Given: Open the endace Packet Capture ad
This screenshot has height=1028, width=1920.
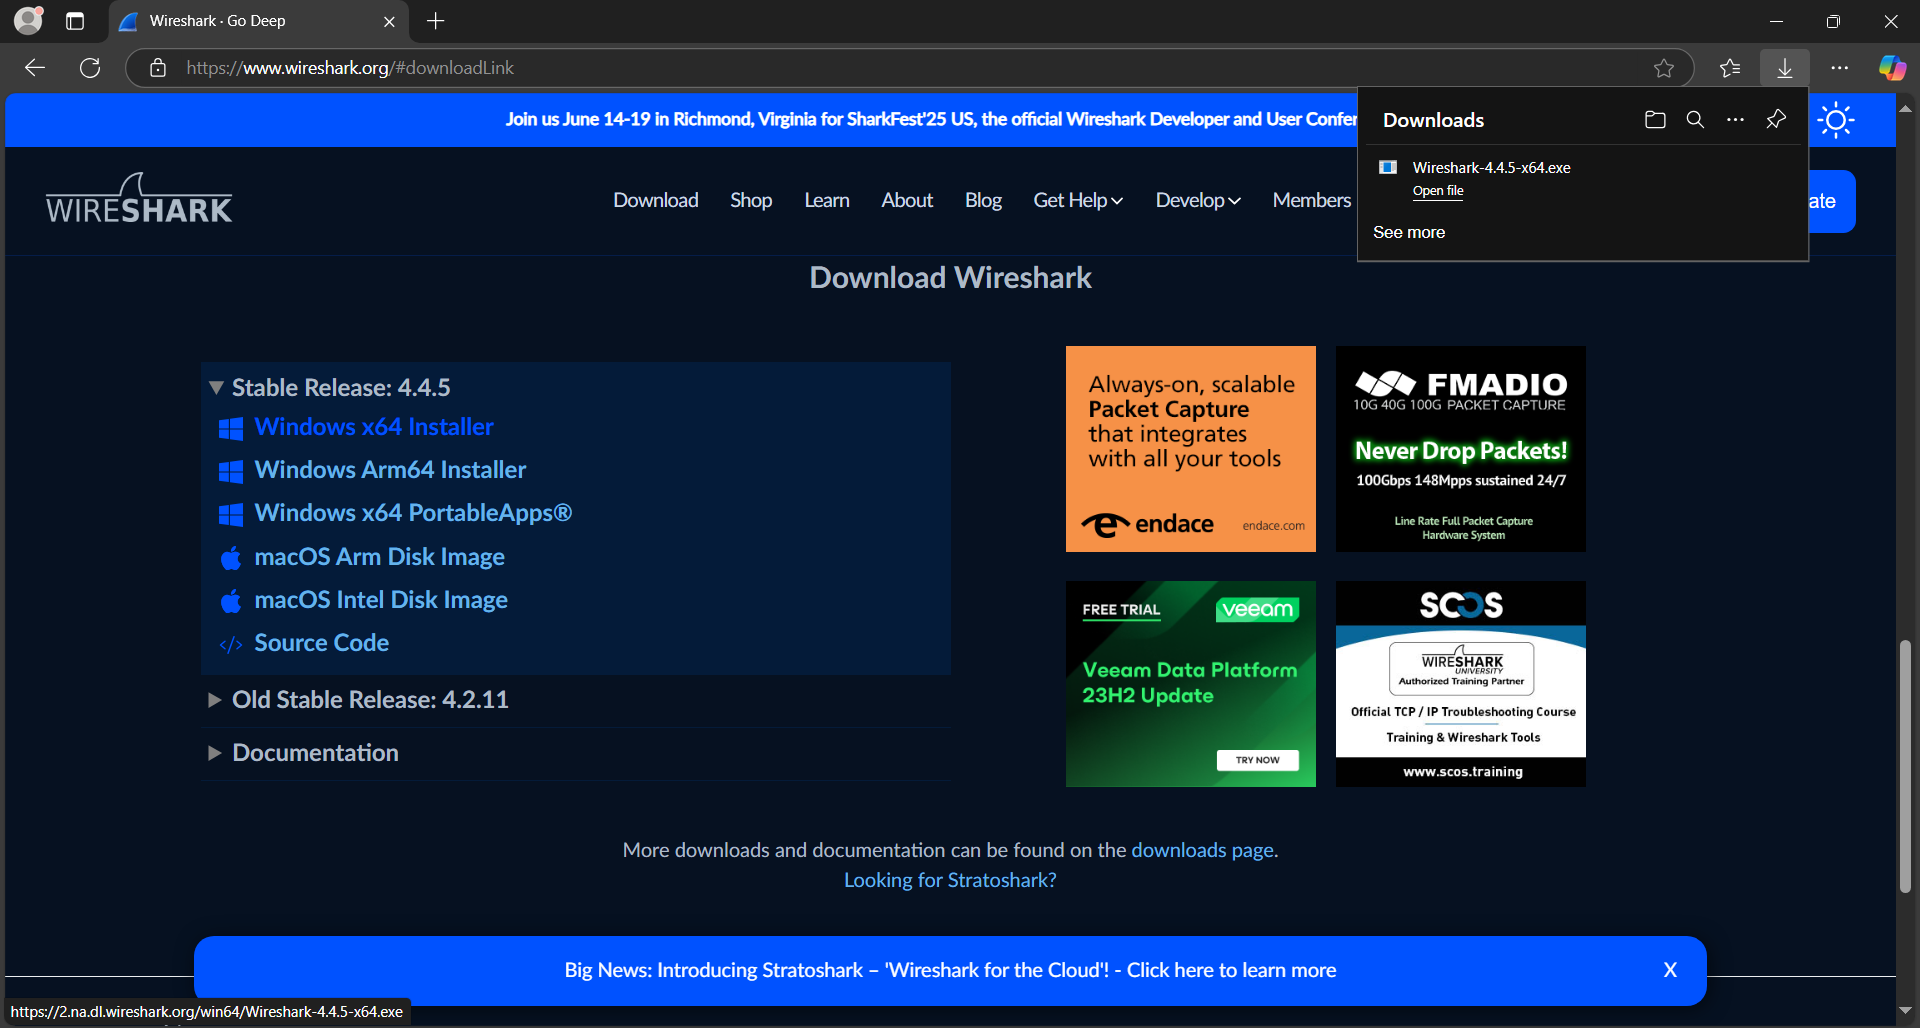Looking at the screenshot, I should [1191, 449].
